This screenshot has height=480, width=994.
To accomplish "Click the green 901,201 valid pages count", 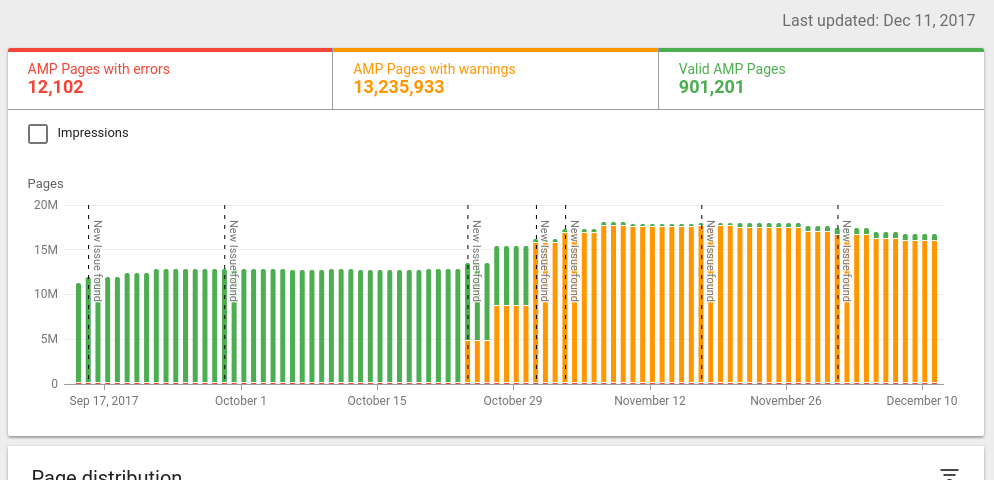I will pyautogui.click(x=709, y=88).
